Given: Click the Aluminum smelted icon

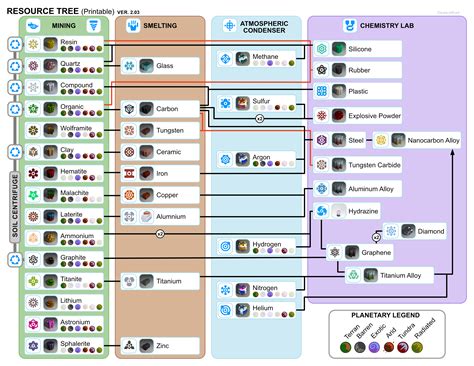Looking at the screenshot, I should pos(146,217).
